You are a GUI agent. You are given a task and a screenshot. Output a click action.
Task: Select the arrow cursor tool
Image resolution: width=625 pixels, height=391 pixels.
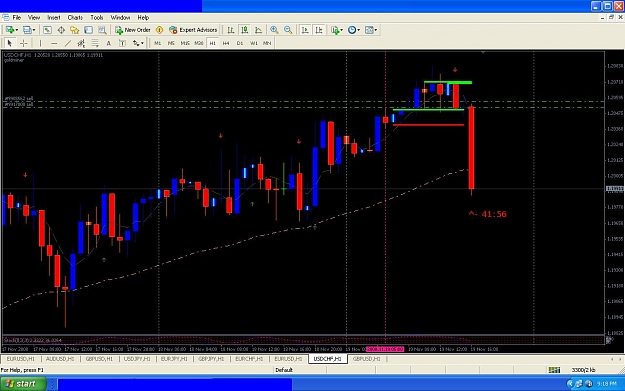(10, 43)
